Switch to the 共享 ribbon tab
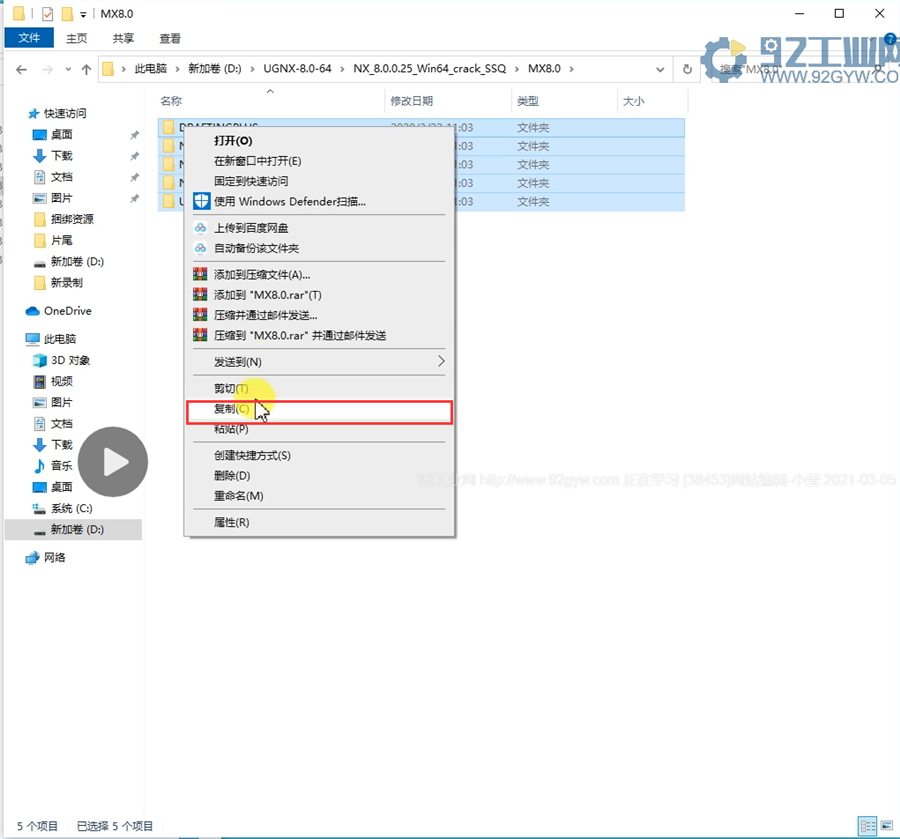900x839 pixels. [x=123, y=38]
